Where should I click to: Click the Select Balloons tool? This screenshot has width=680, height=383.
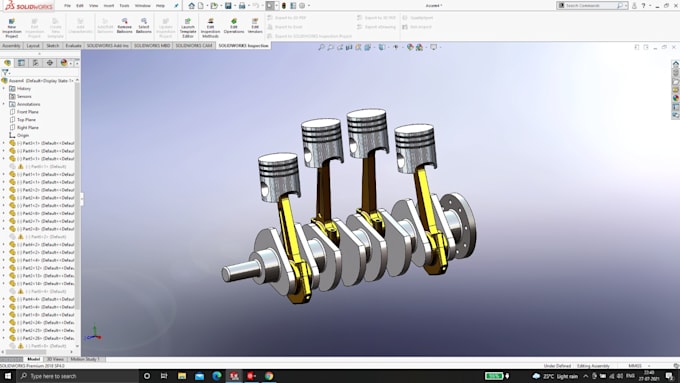tap(144, 26)
